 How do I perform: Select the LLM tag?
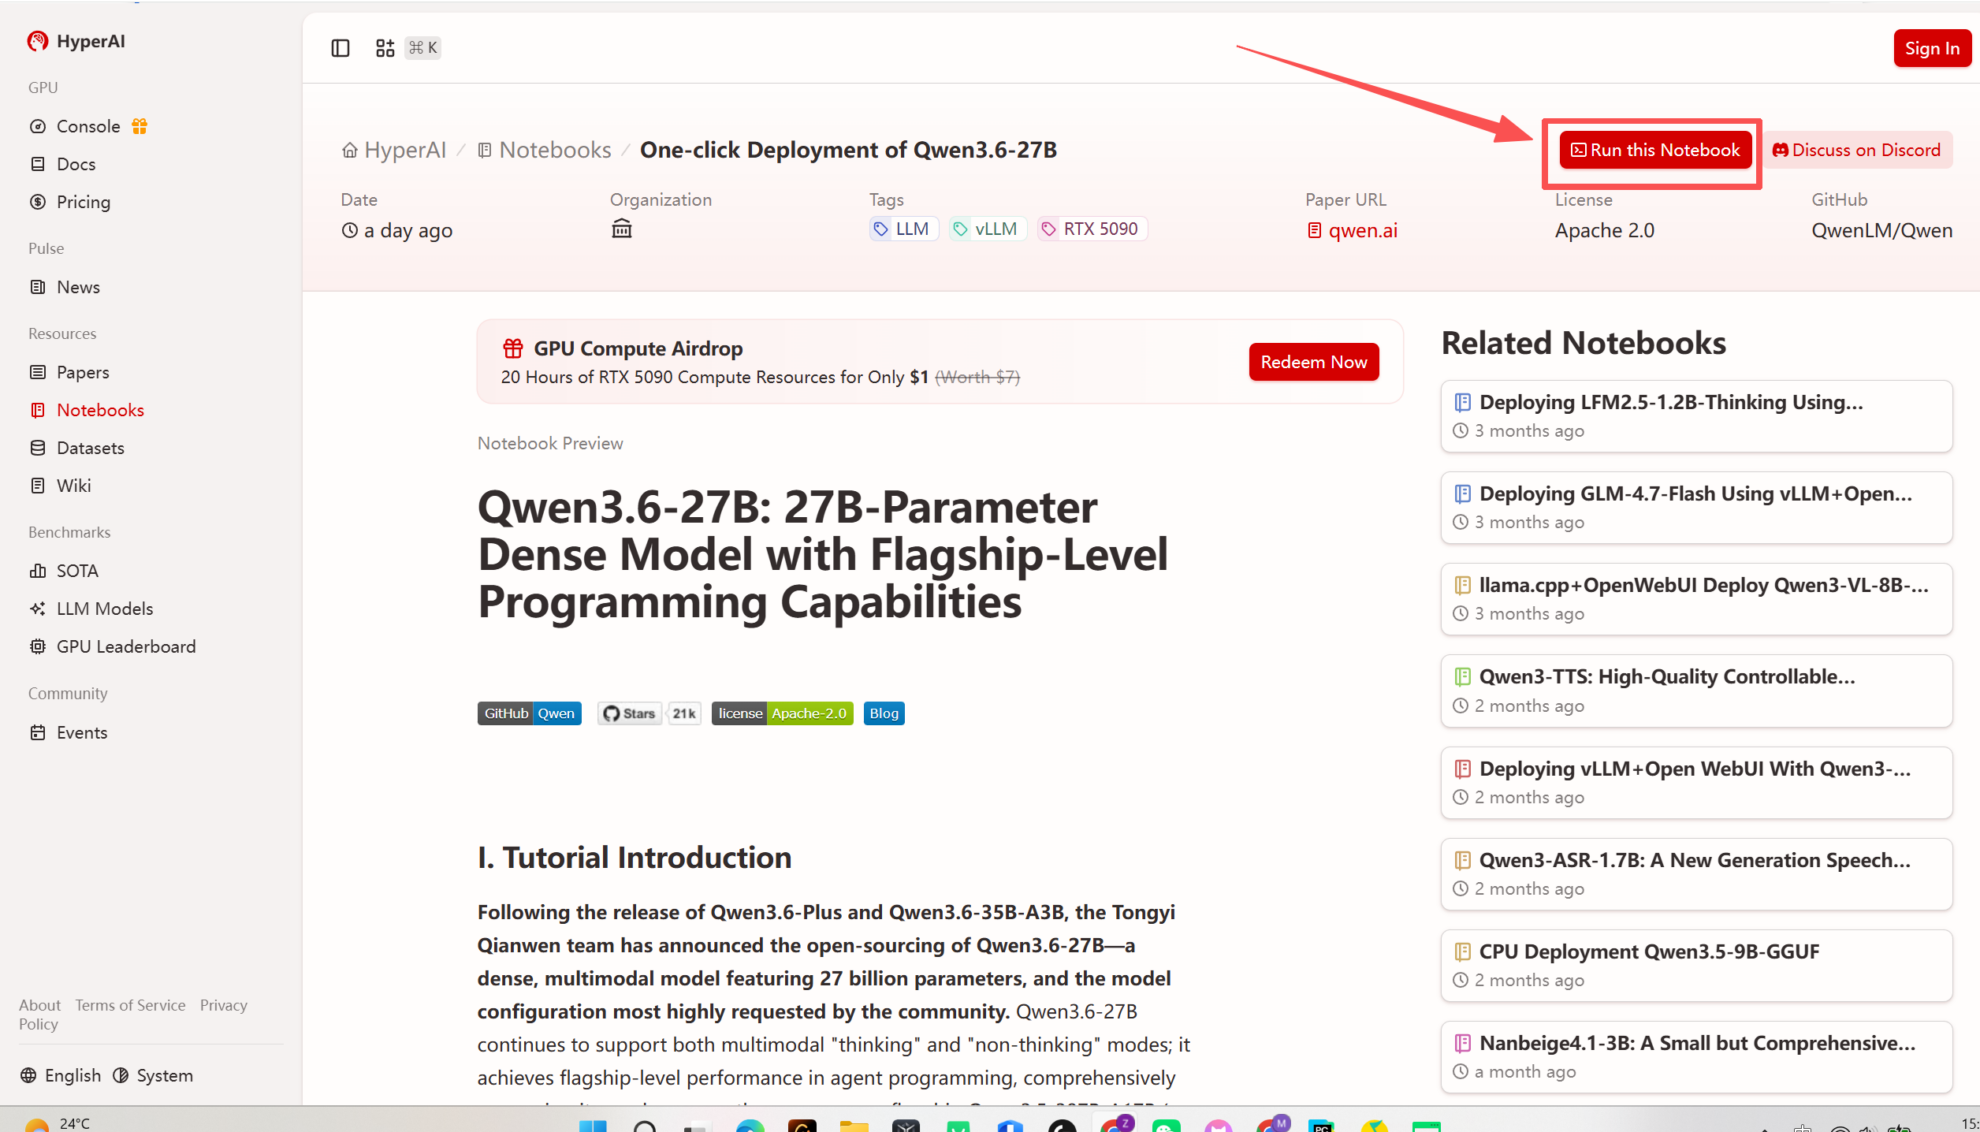(902, 229)
